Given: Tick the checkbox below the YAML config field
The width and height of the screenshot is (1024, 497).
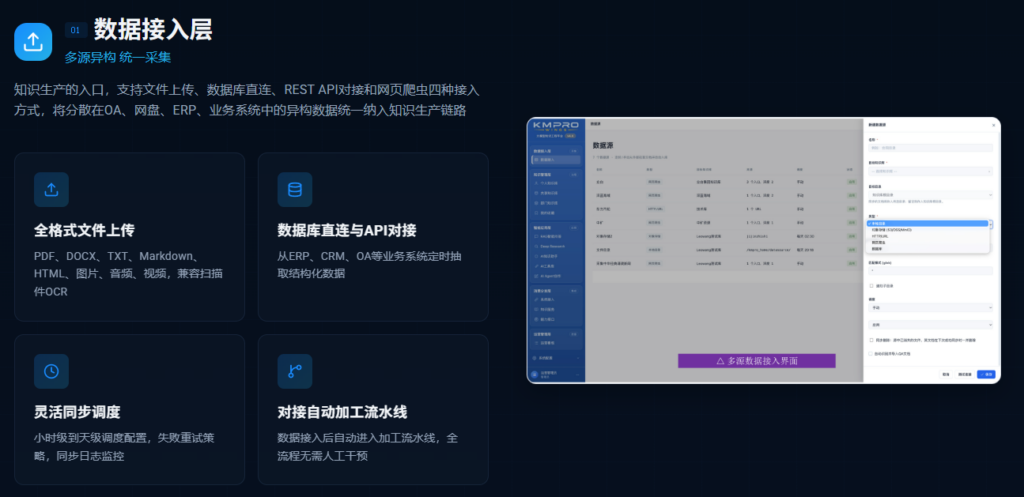Looking at the screenshot, I should [x=871, y=286].
